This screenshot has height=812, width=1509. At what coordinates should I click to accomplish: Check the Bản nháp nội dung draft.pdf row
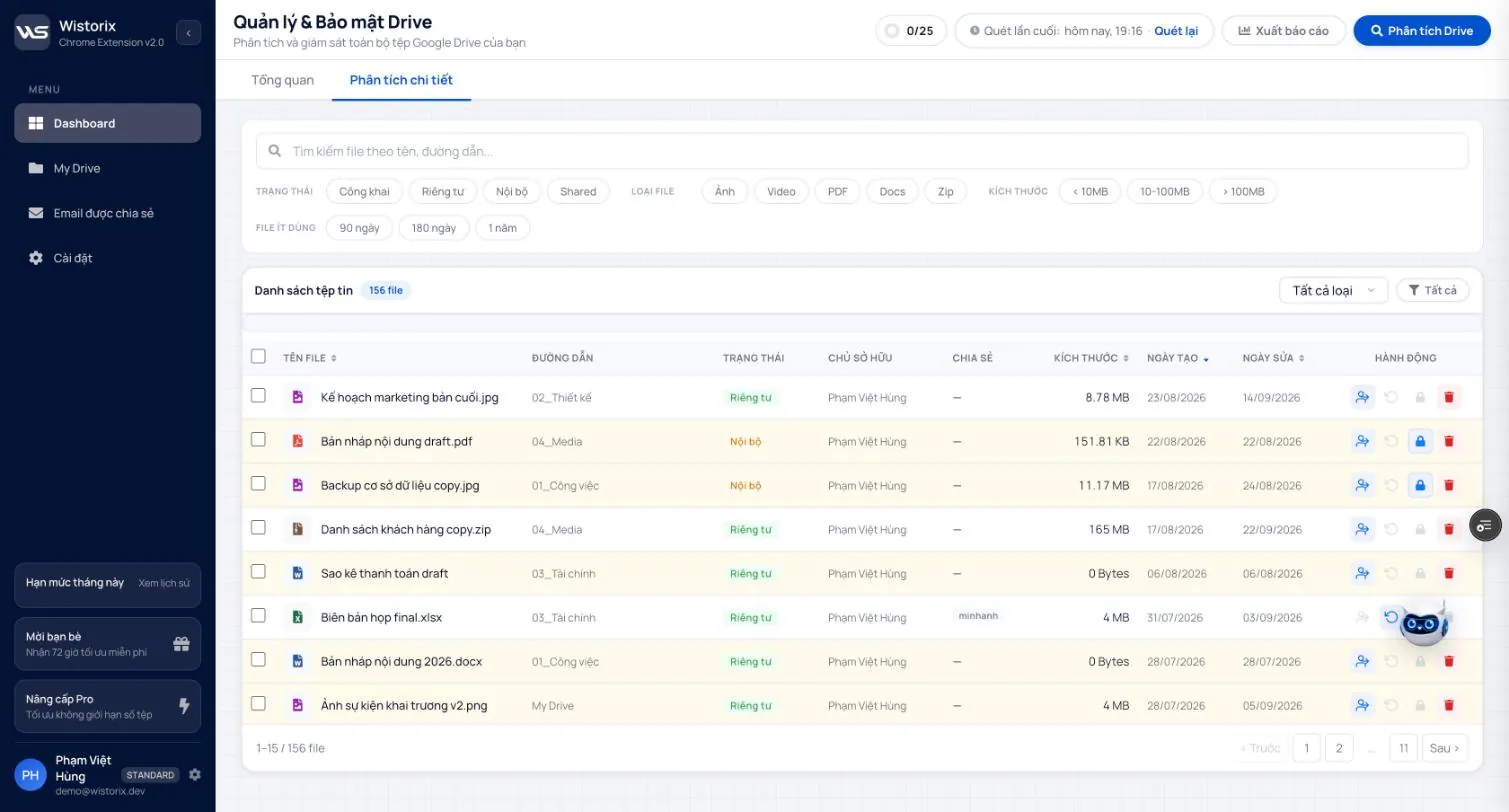[258, 439]
